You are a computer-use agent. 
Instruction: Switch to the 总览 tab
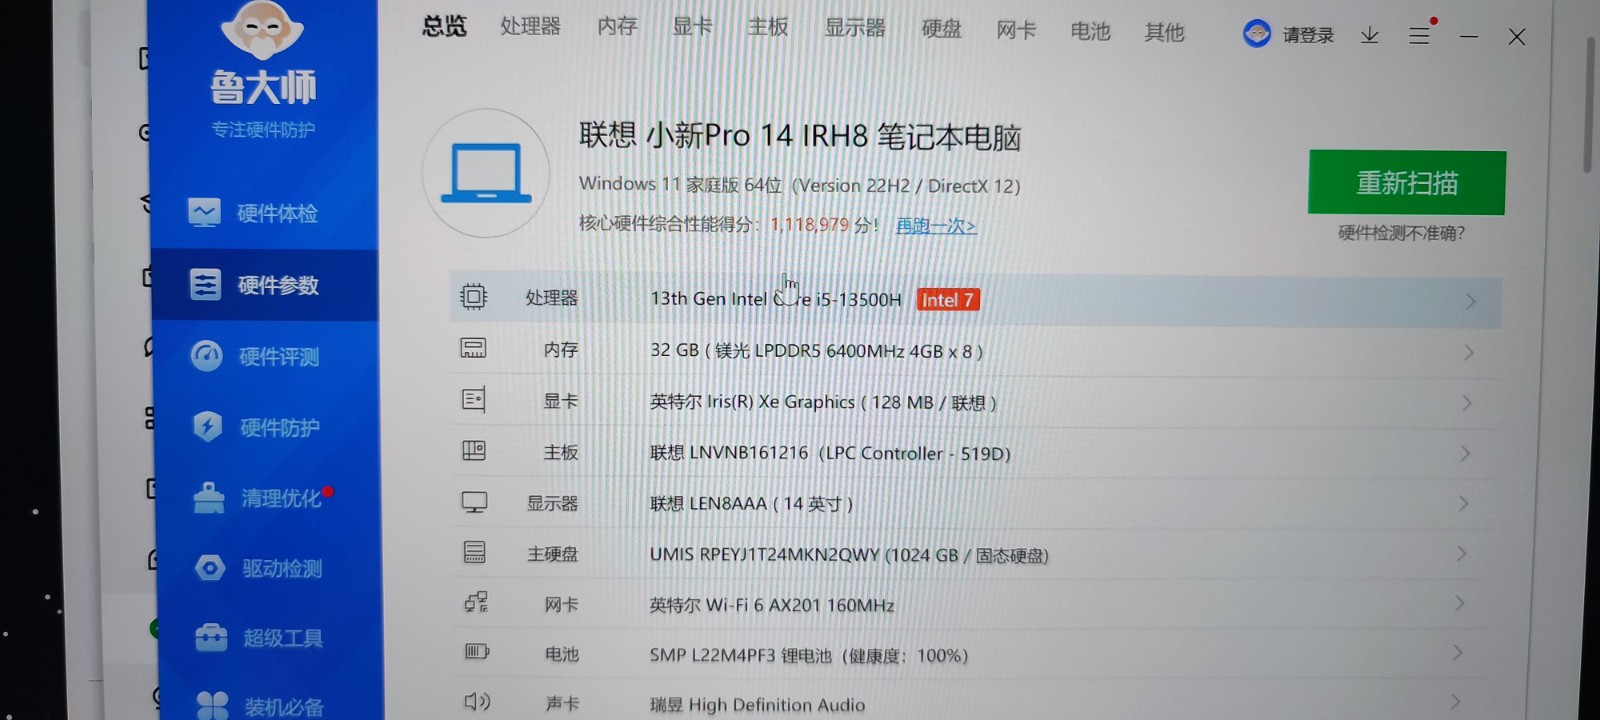[444, 26]
